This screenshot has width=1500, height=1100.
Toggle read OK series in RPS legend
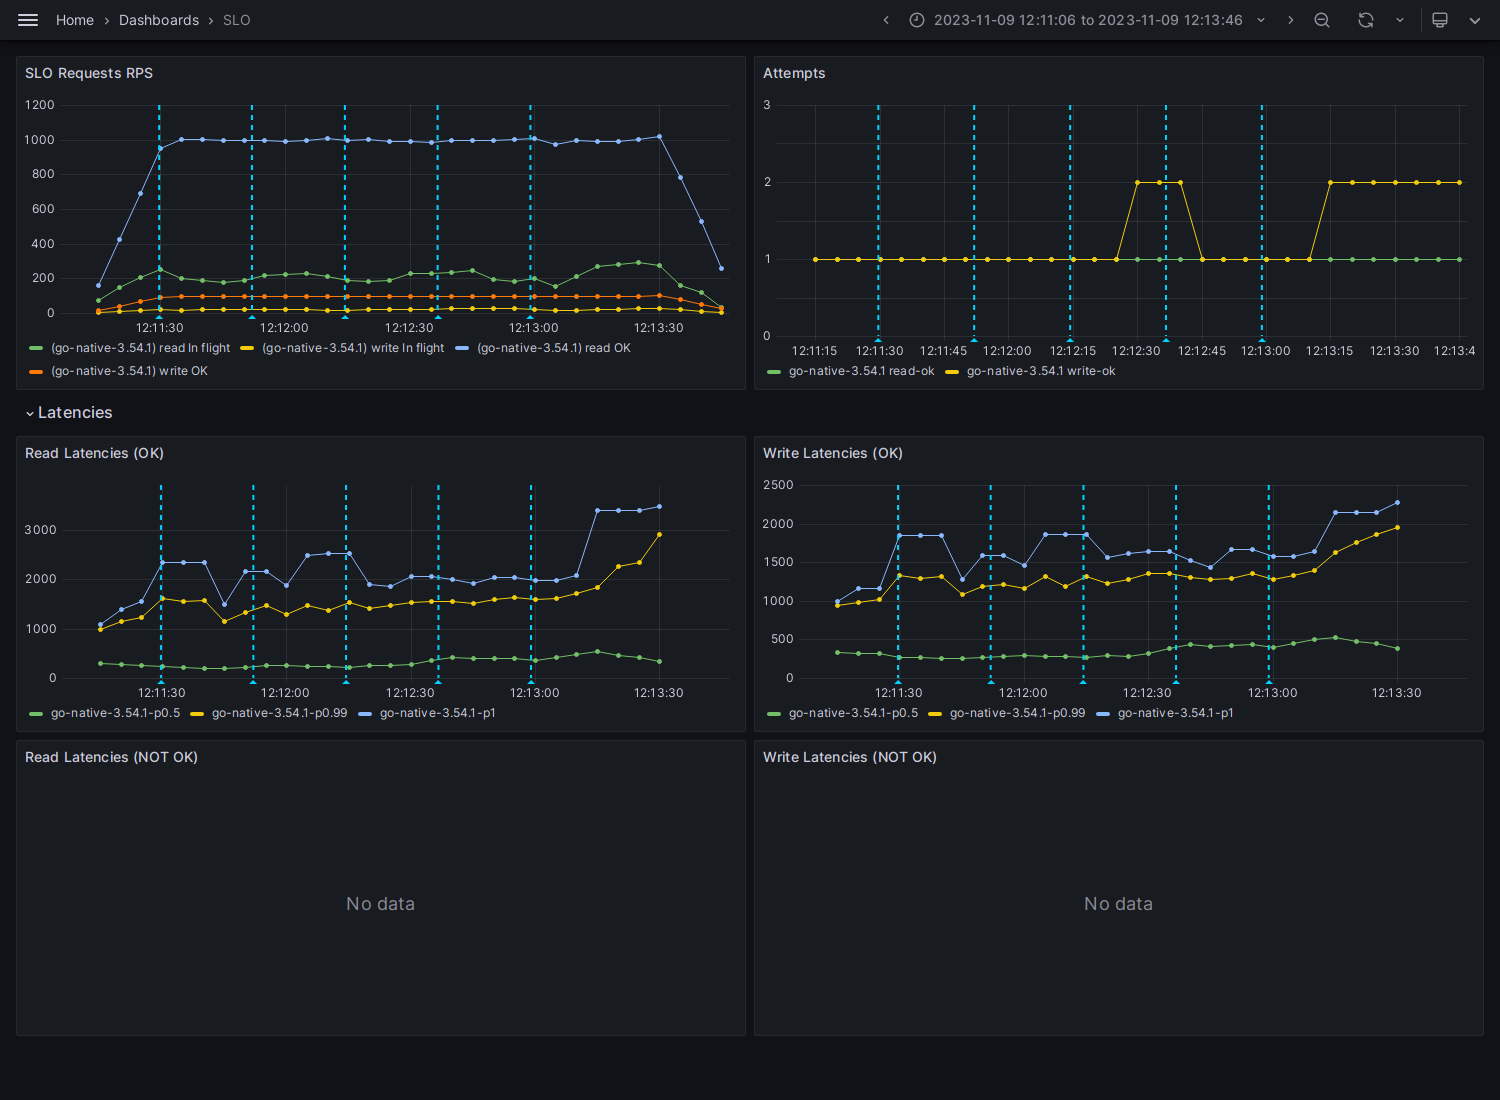[x=554, y=348]
